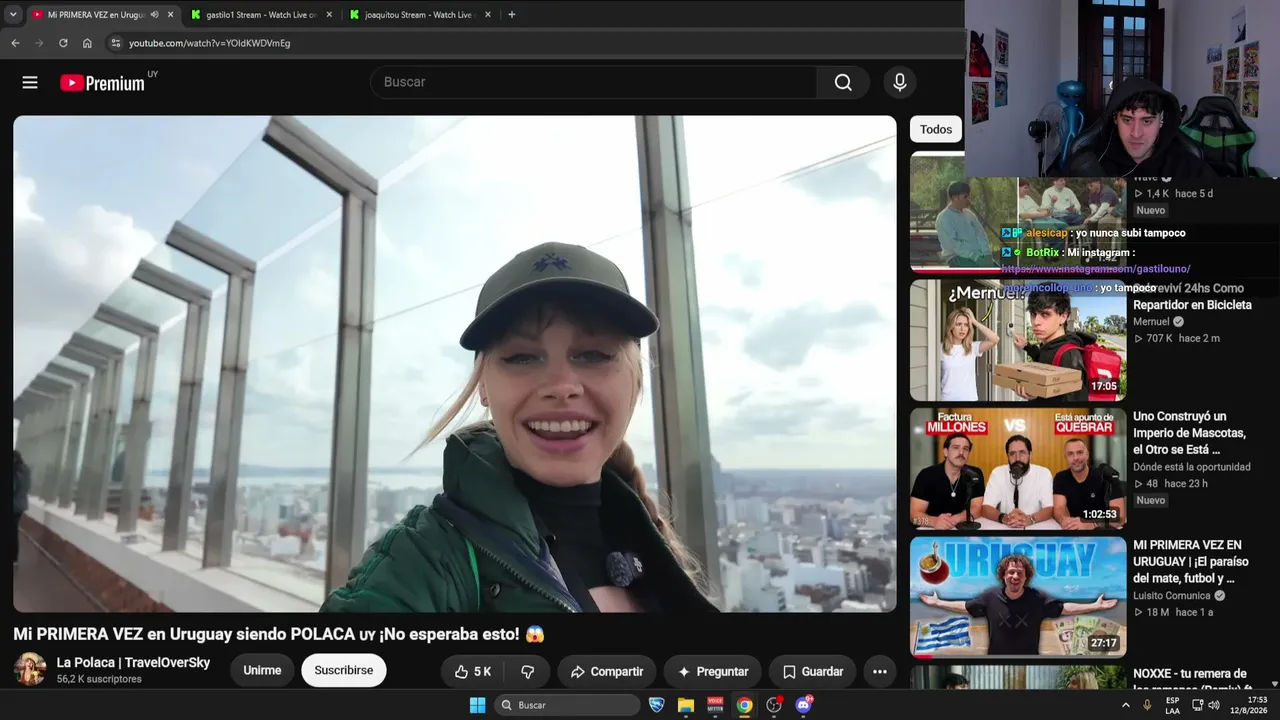The height and width of the screenshot is (720, 1280).
Task: Open the Millones vs Quebrar video thumbnail
Action: click(1018, 469)
